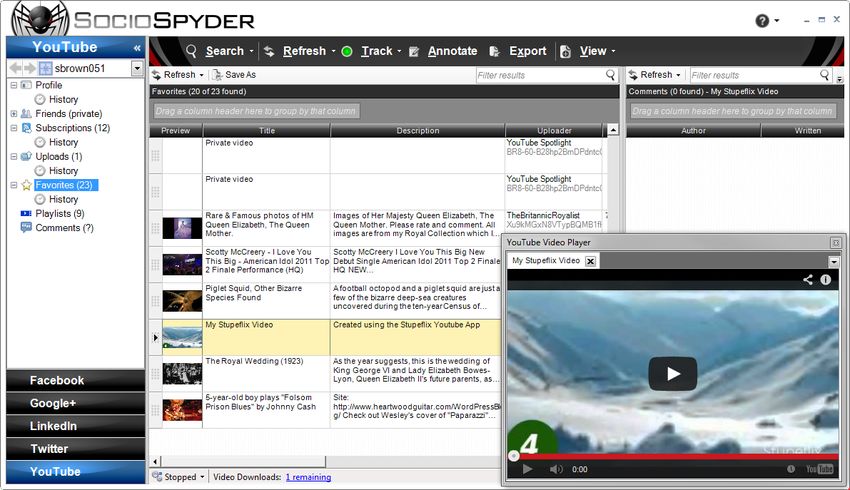Close the My Stupeflix Video tab
This screenshot has width=850, height=490.
[x=591, y=261]
